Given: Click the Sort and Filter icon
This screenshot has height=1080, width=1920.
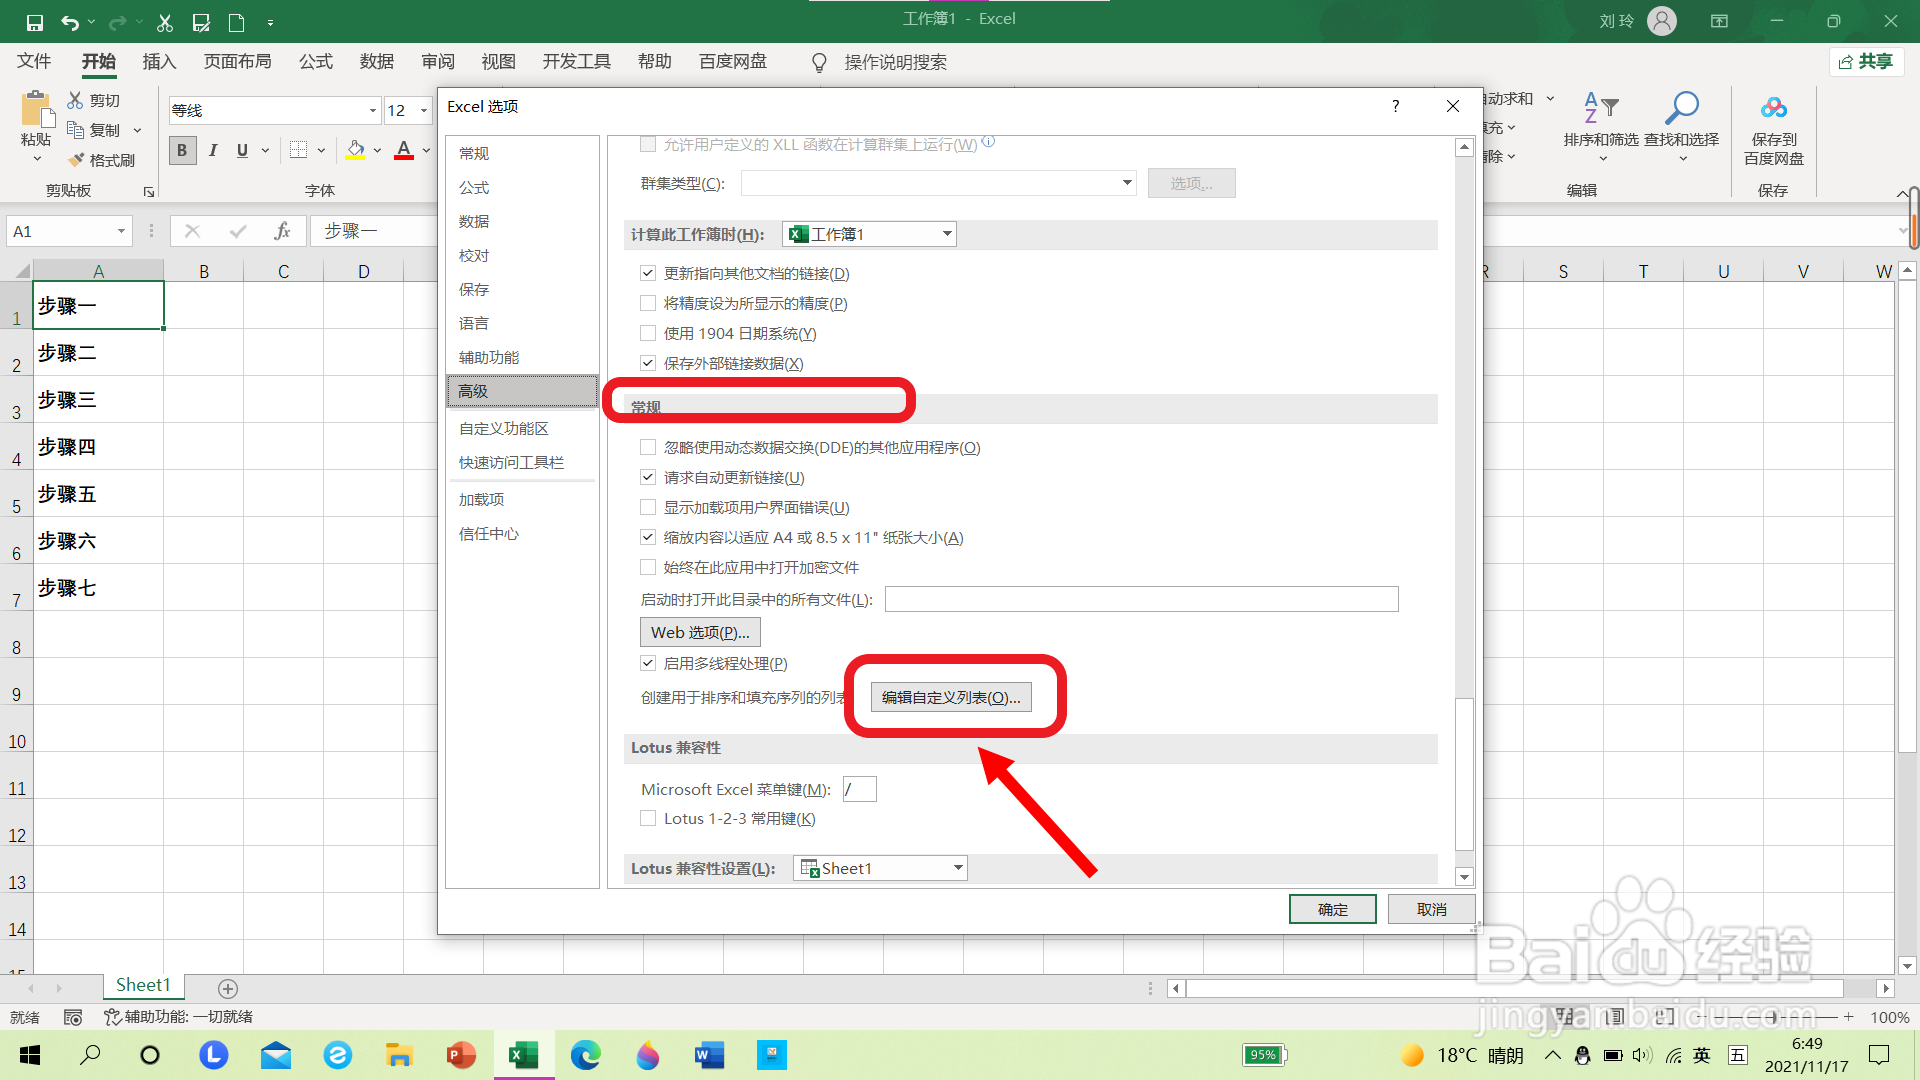Looking at the screenshot, I should click(x=1600, y=108).
